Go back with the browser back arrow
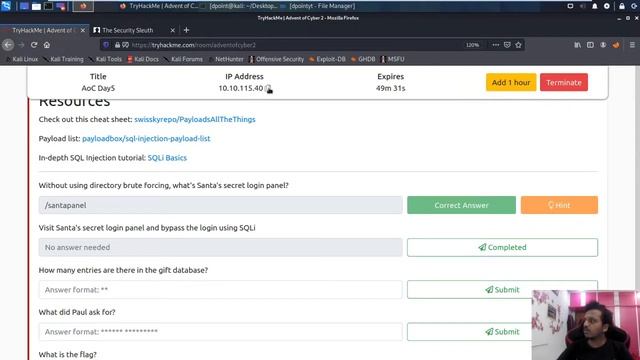640x360 pixels. click(x=8, y=45)
